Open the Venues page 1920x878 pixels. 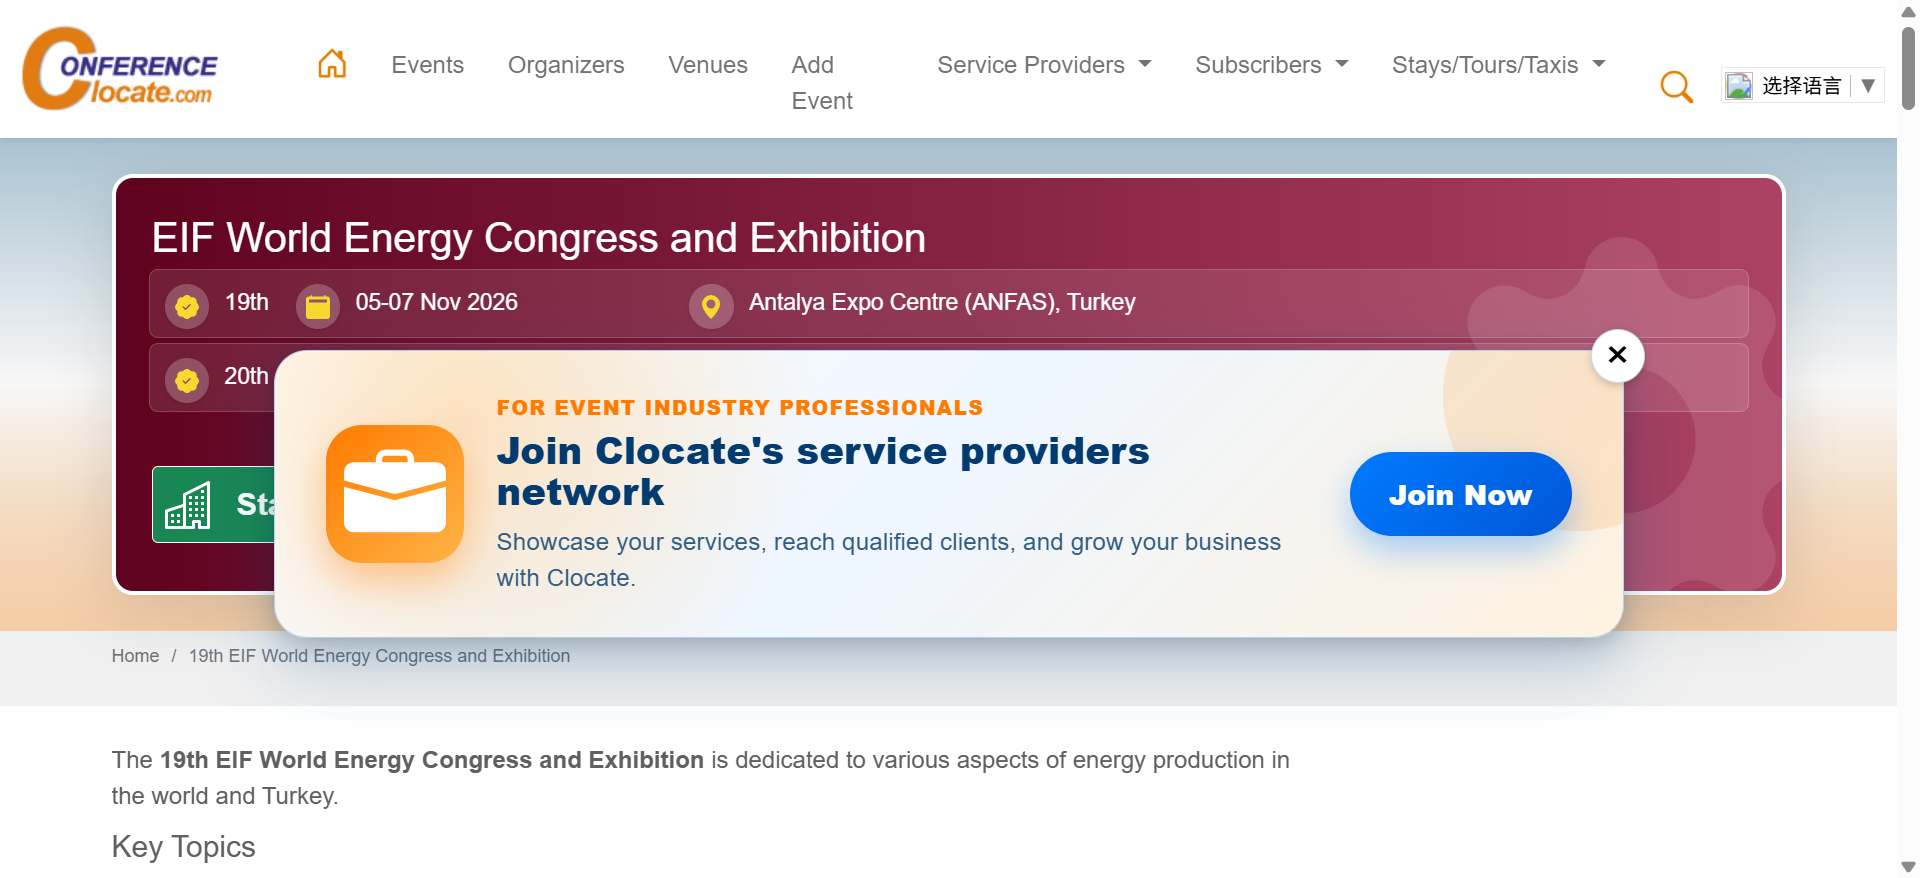pos(708,65)
